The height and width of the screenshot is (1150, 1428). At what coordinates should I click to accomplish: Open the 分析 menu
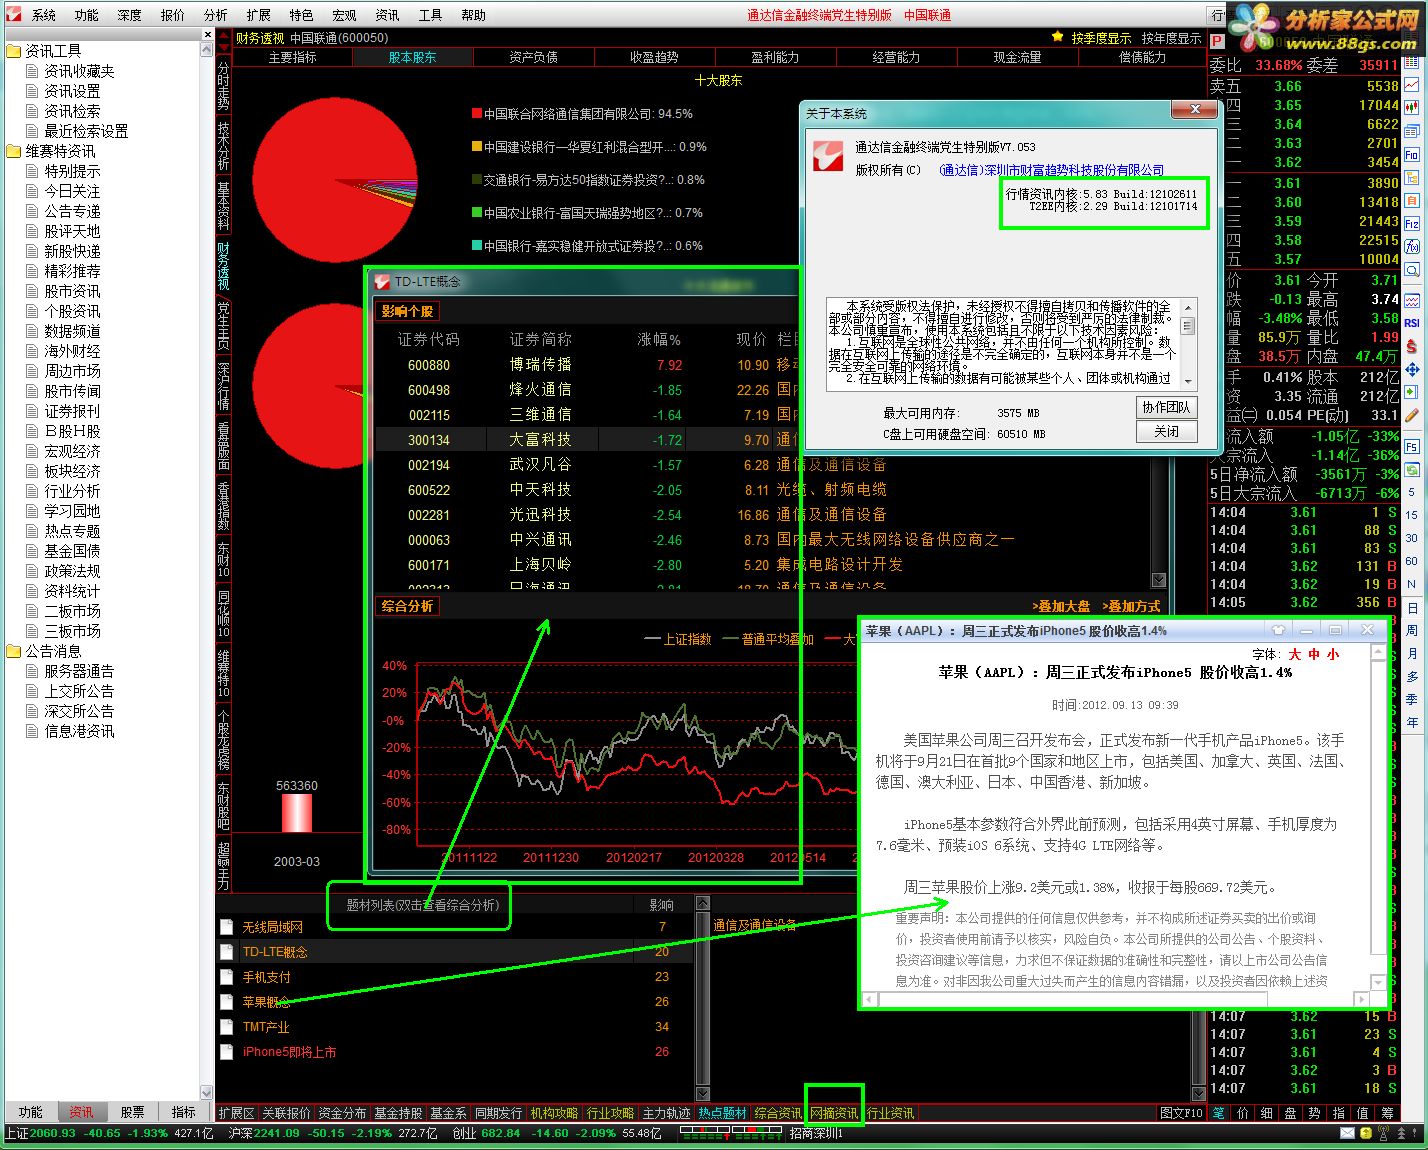pos(216,15)
